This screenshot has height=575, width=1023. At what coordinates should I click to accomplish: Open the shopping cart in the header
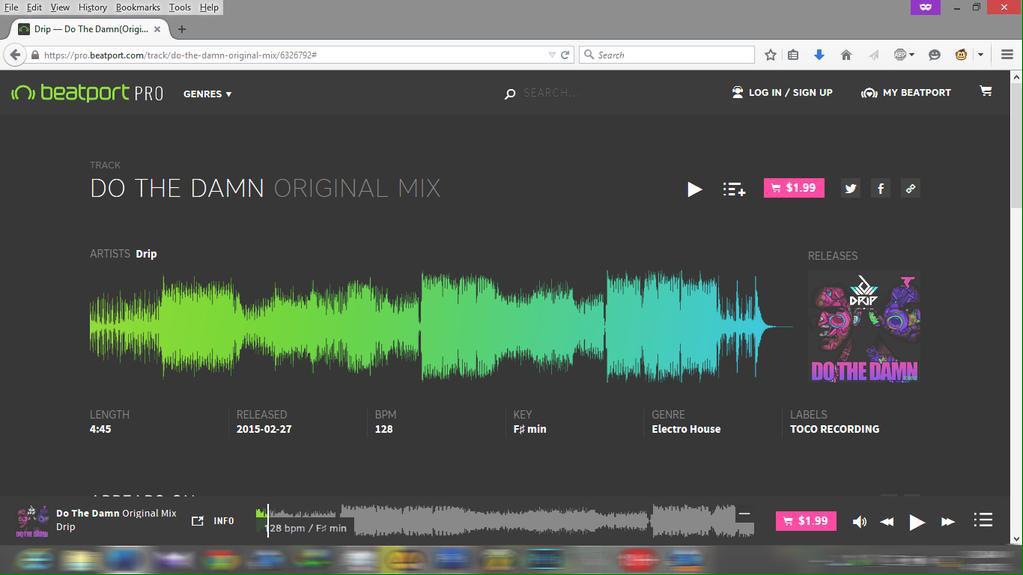click(986, 91)
